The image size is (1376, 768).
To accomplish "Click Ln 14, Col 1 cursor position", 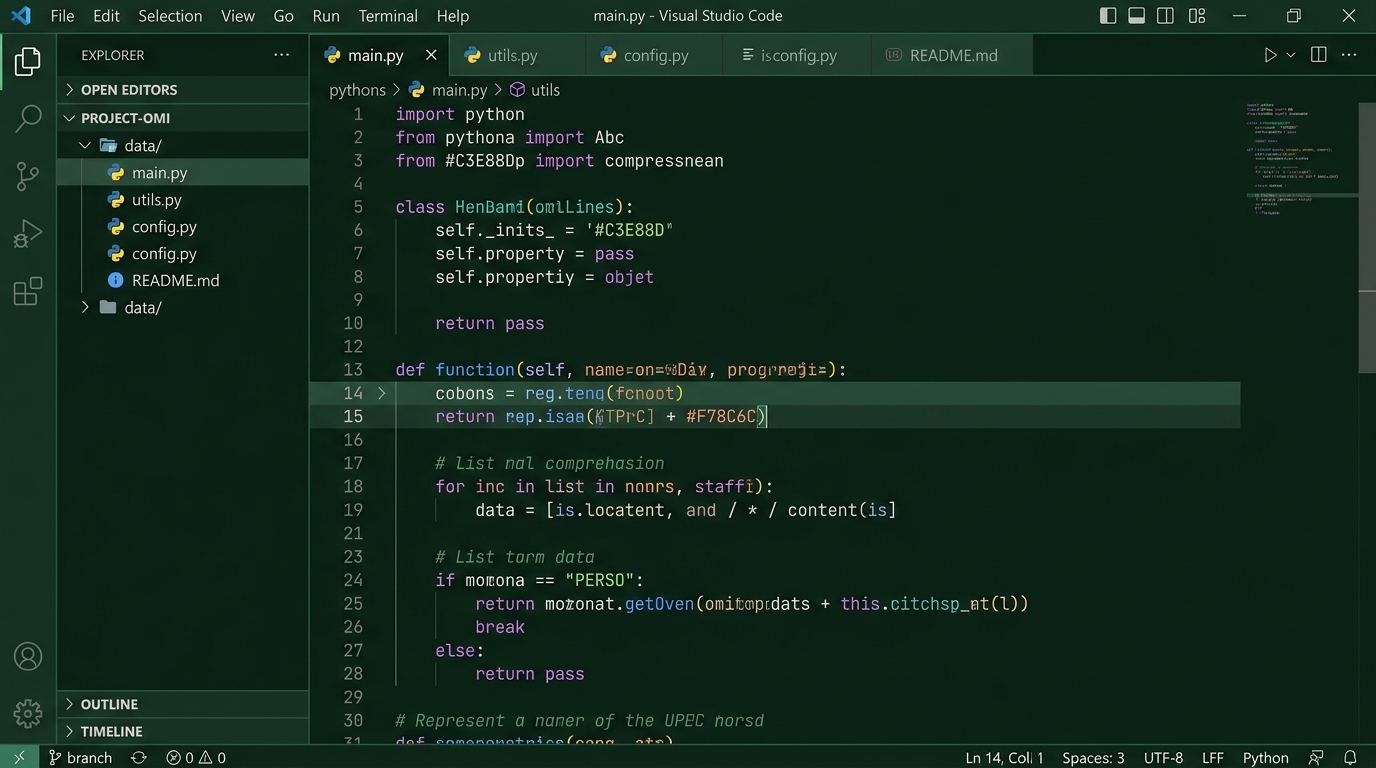I will [1004, 757].
